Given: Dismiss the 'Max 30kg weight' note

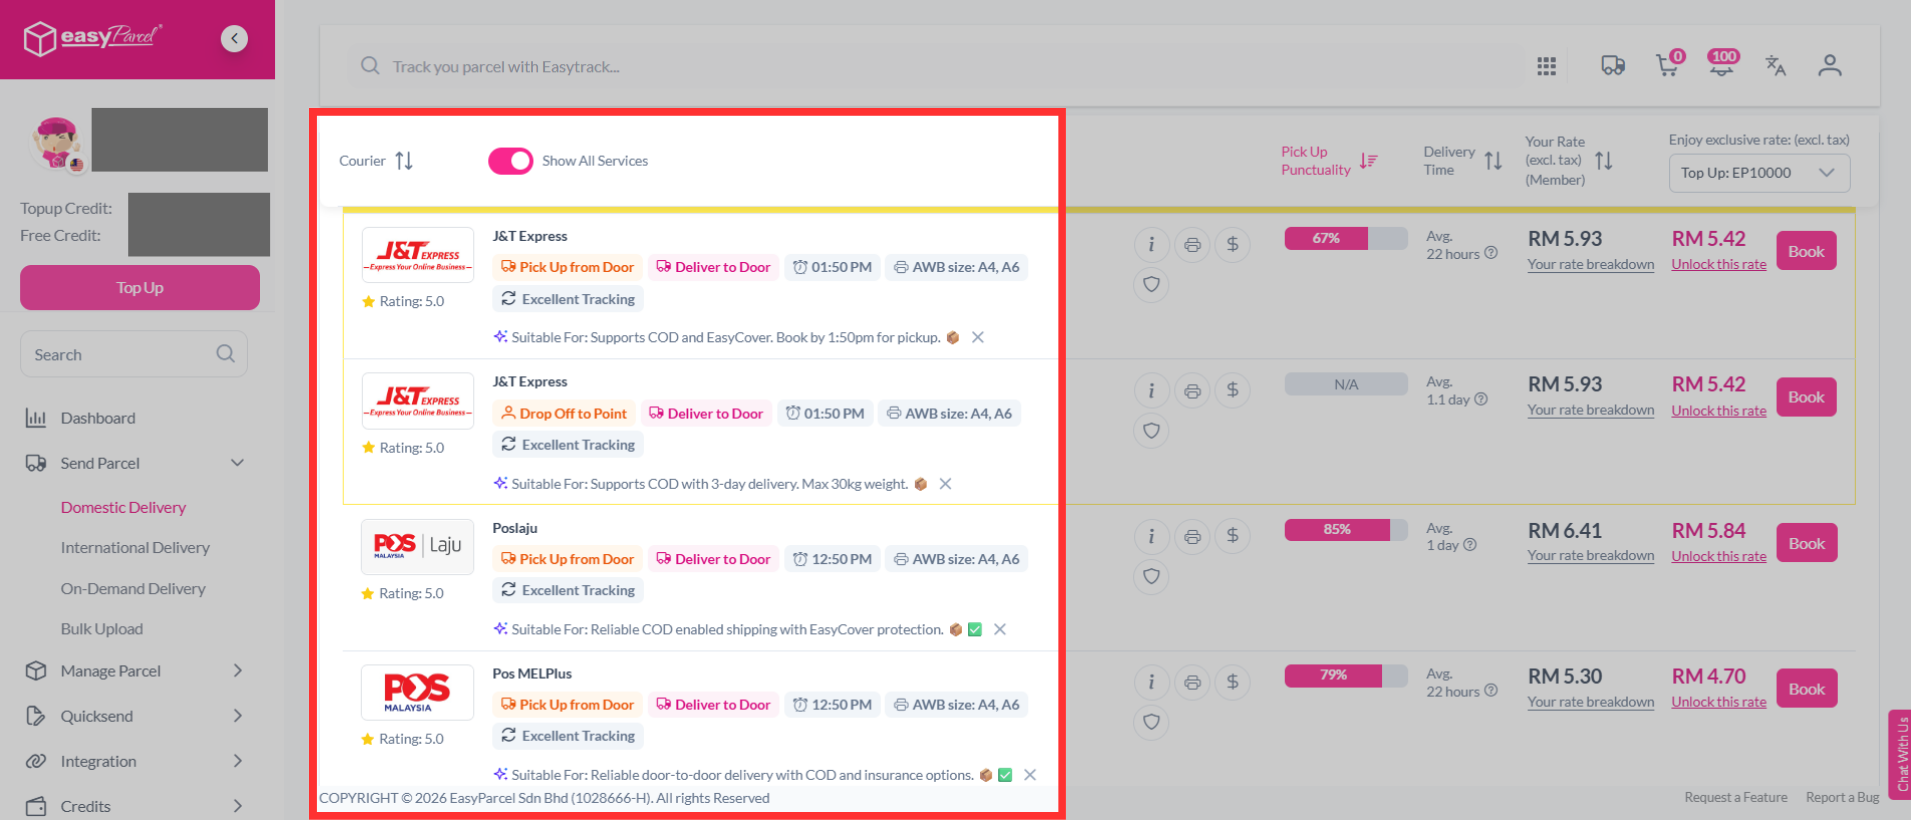Looking at the screenshot, I should click(945, 484).
